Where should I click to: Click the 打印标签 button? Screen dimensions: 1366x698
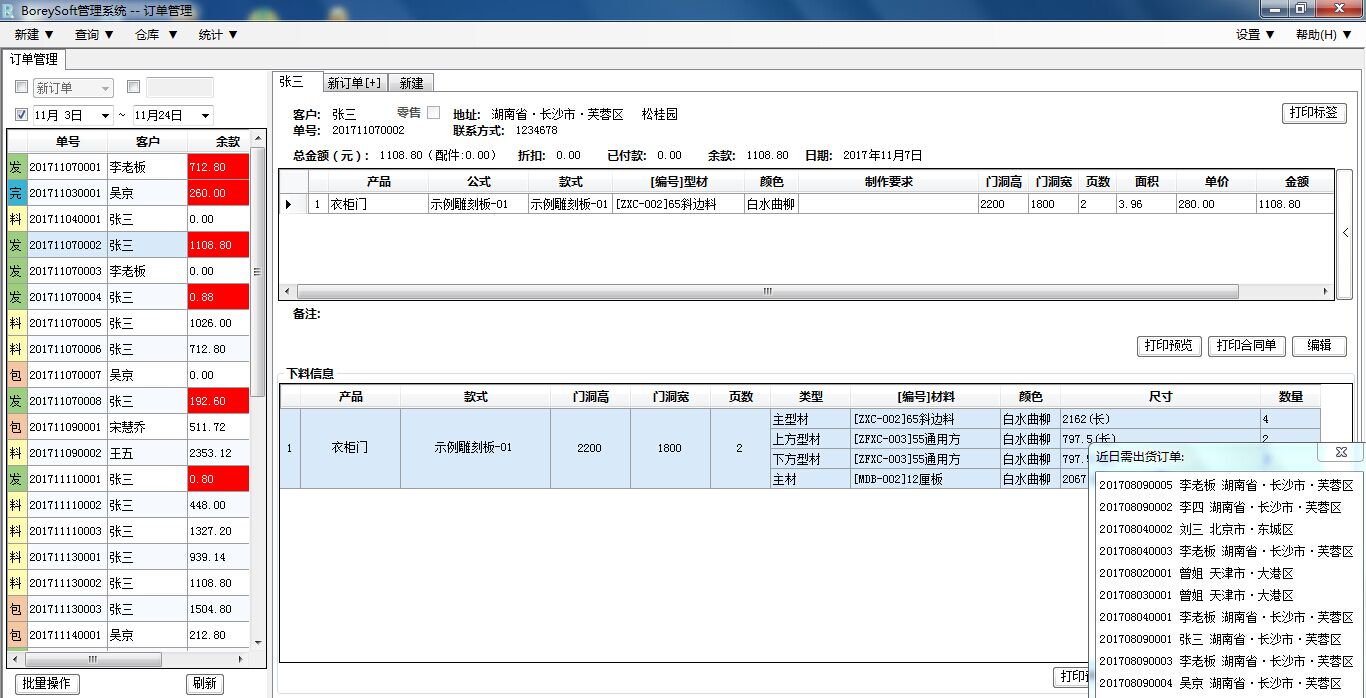[x=1314, y=113]
